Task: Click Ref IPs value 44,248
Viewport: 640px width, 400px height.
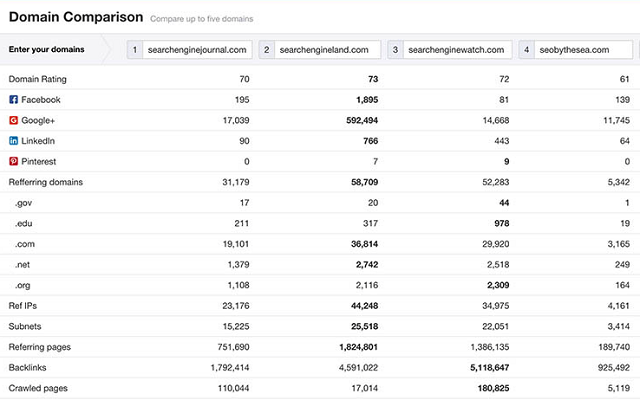Action: (x=364, y=306)
